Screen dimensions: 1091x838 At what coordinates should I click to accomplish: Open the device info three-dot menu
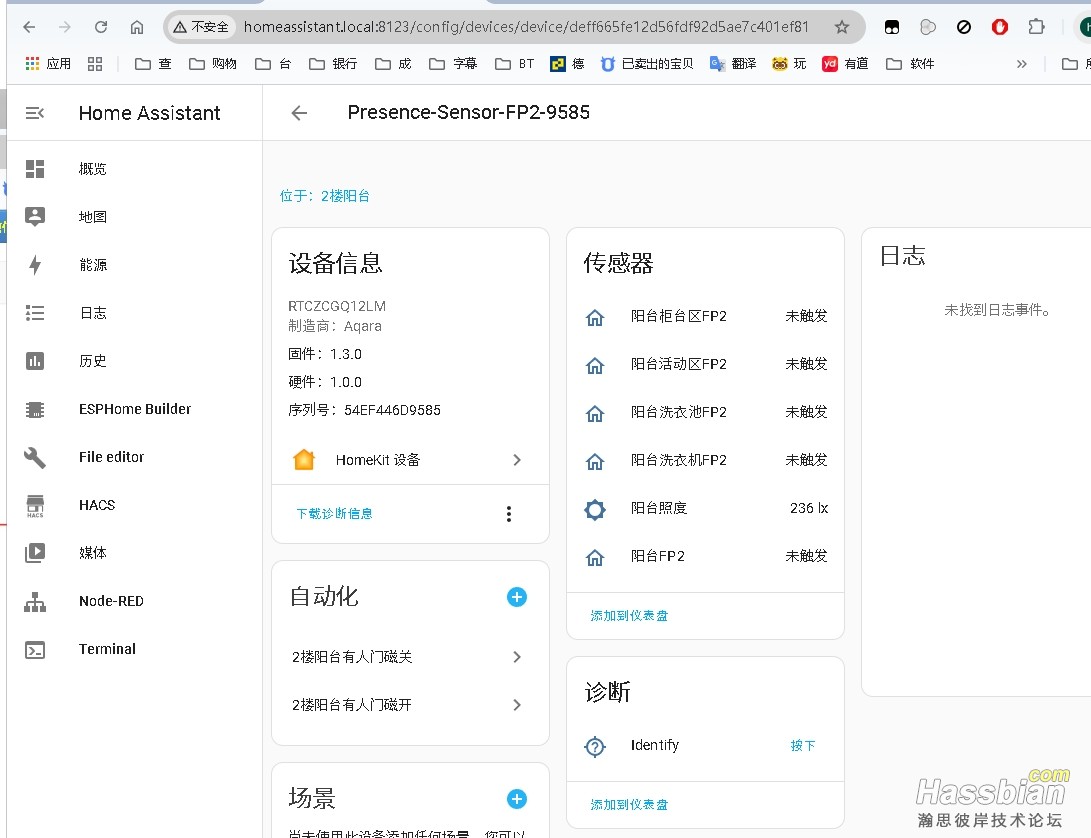[x=509, y=514]
